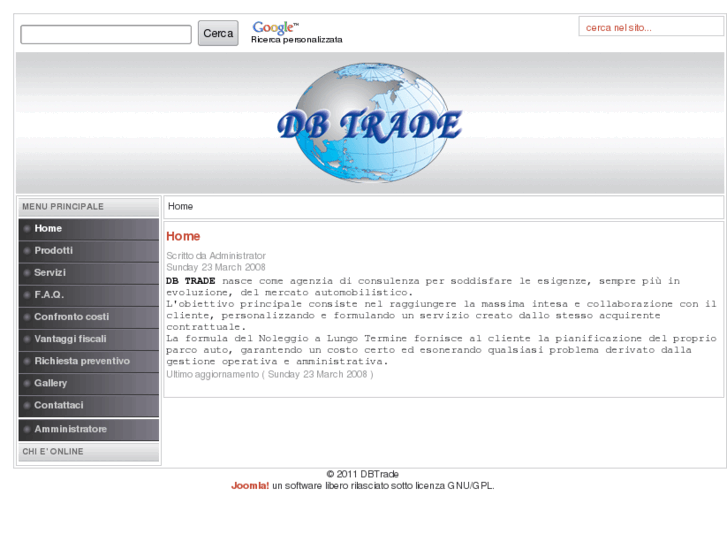Click the bullet icon beside Gallery
Screen dimensions: 727x545
pyautogui.click(x=27, y=384)
